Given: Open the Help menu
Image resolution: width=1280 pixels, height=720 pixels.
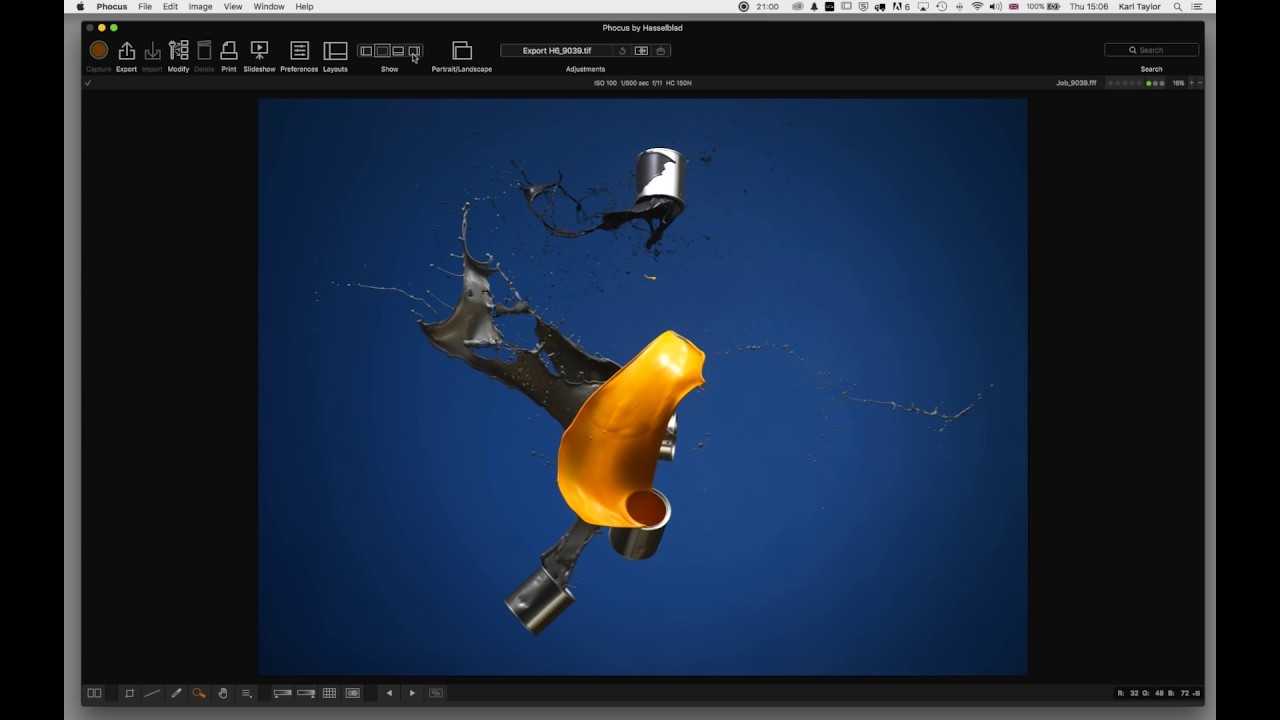Looking at the screenshot, I should [304, 7].
